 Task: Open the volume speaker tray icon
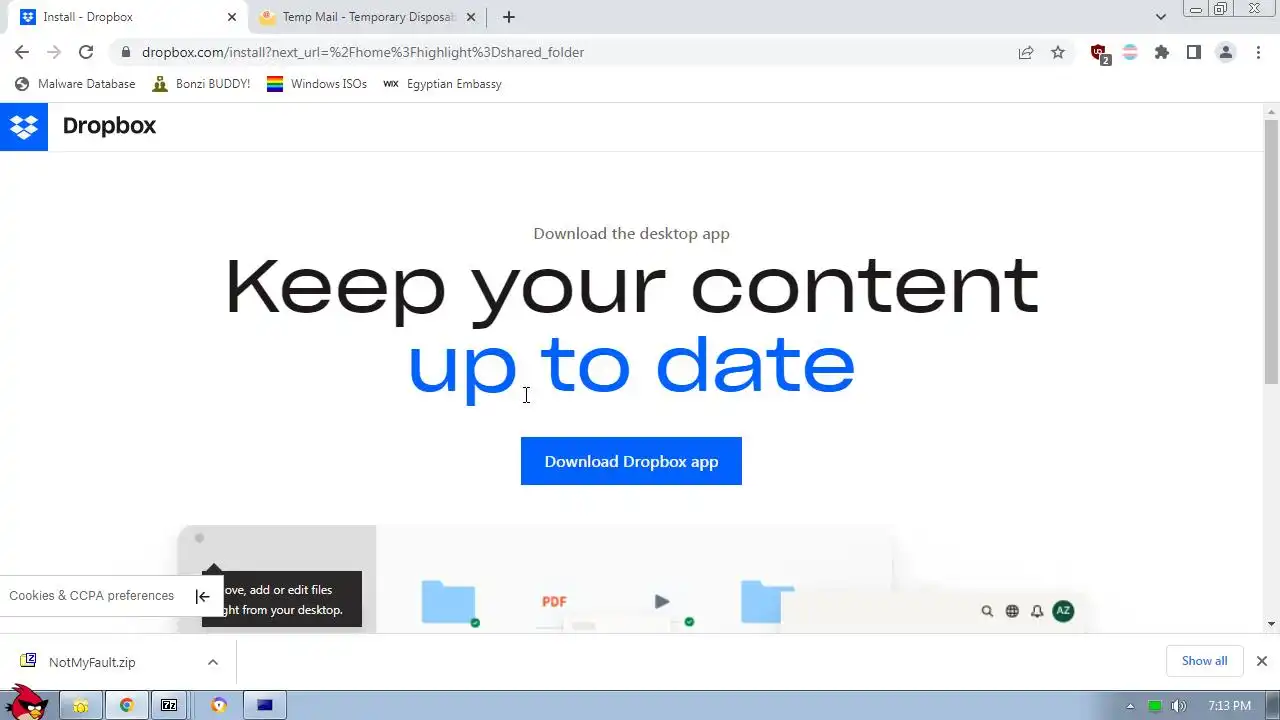[1179, 707]
